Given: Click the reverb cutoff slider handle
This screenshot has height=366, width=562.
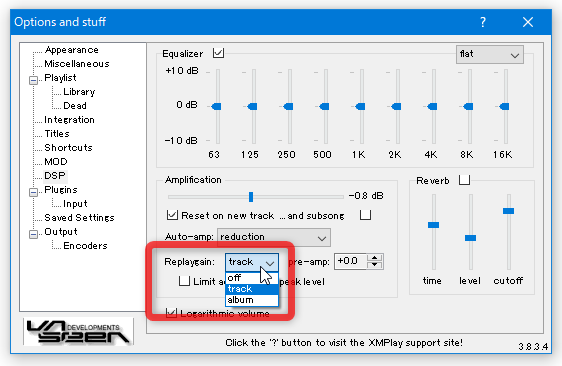Looking at the screenshot, I should 508,211.
